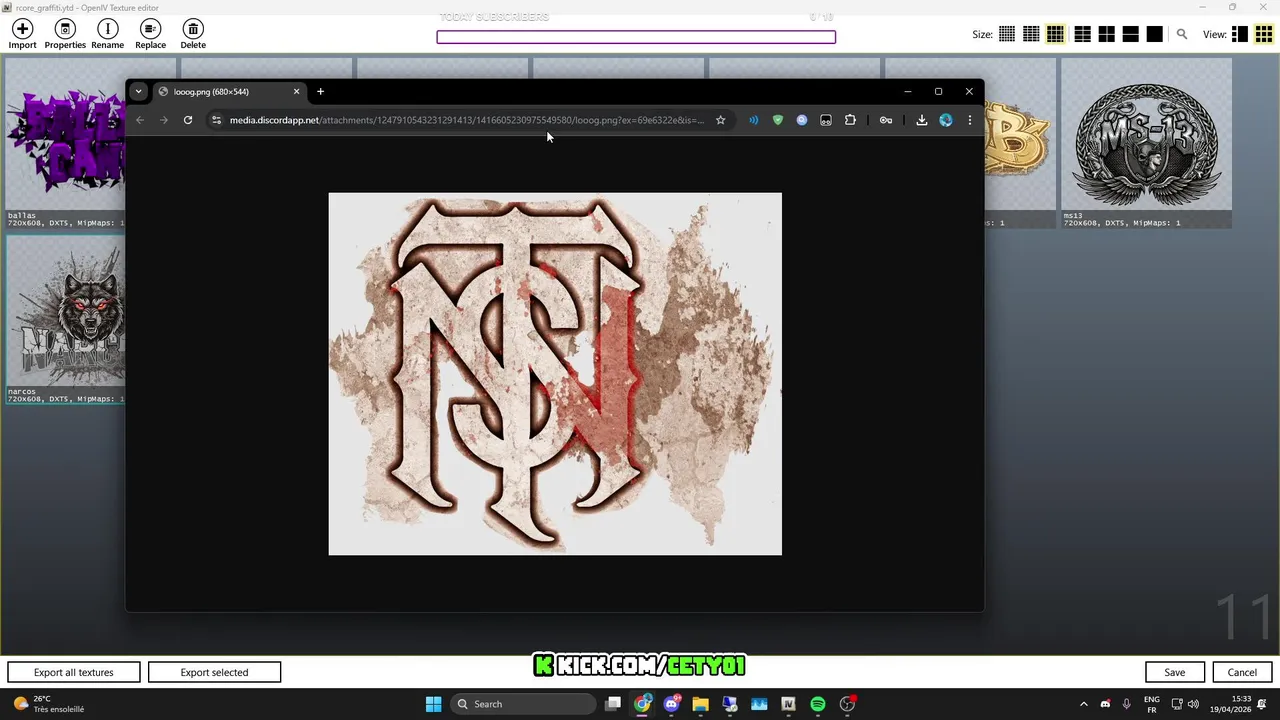Reload the looog.png page
1280x720 pixels.
[x=188, y=120]
